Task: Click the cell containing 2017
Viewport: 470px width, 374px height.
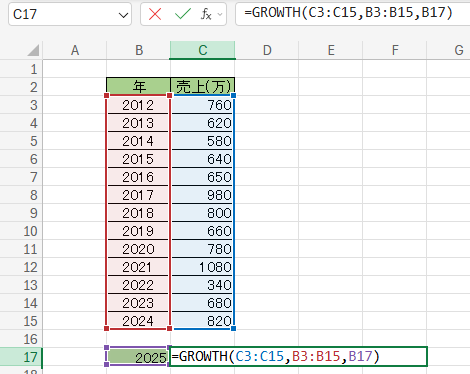Action: (x=138, y=195)
